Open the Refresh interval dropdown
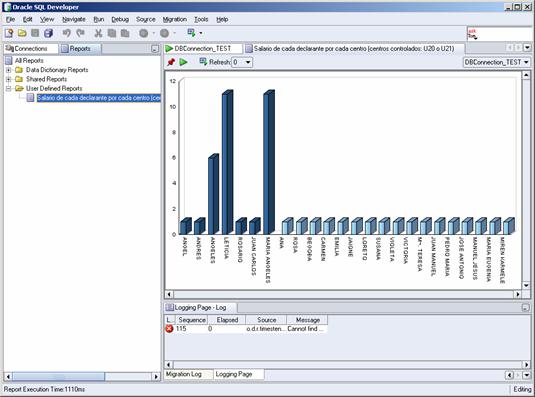 pyautogui.click(x=242, y=62)
